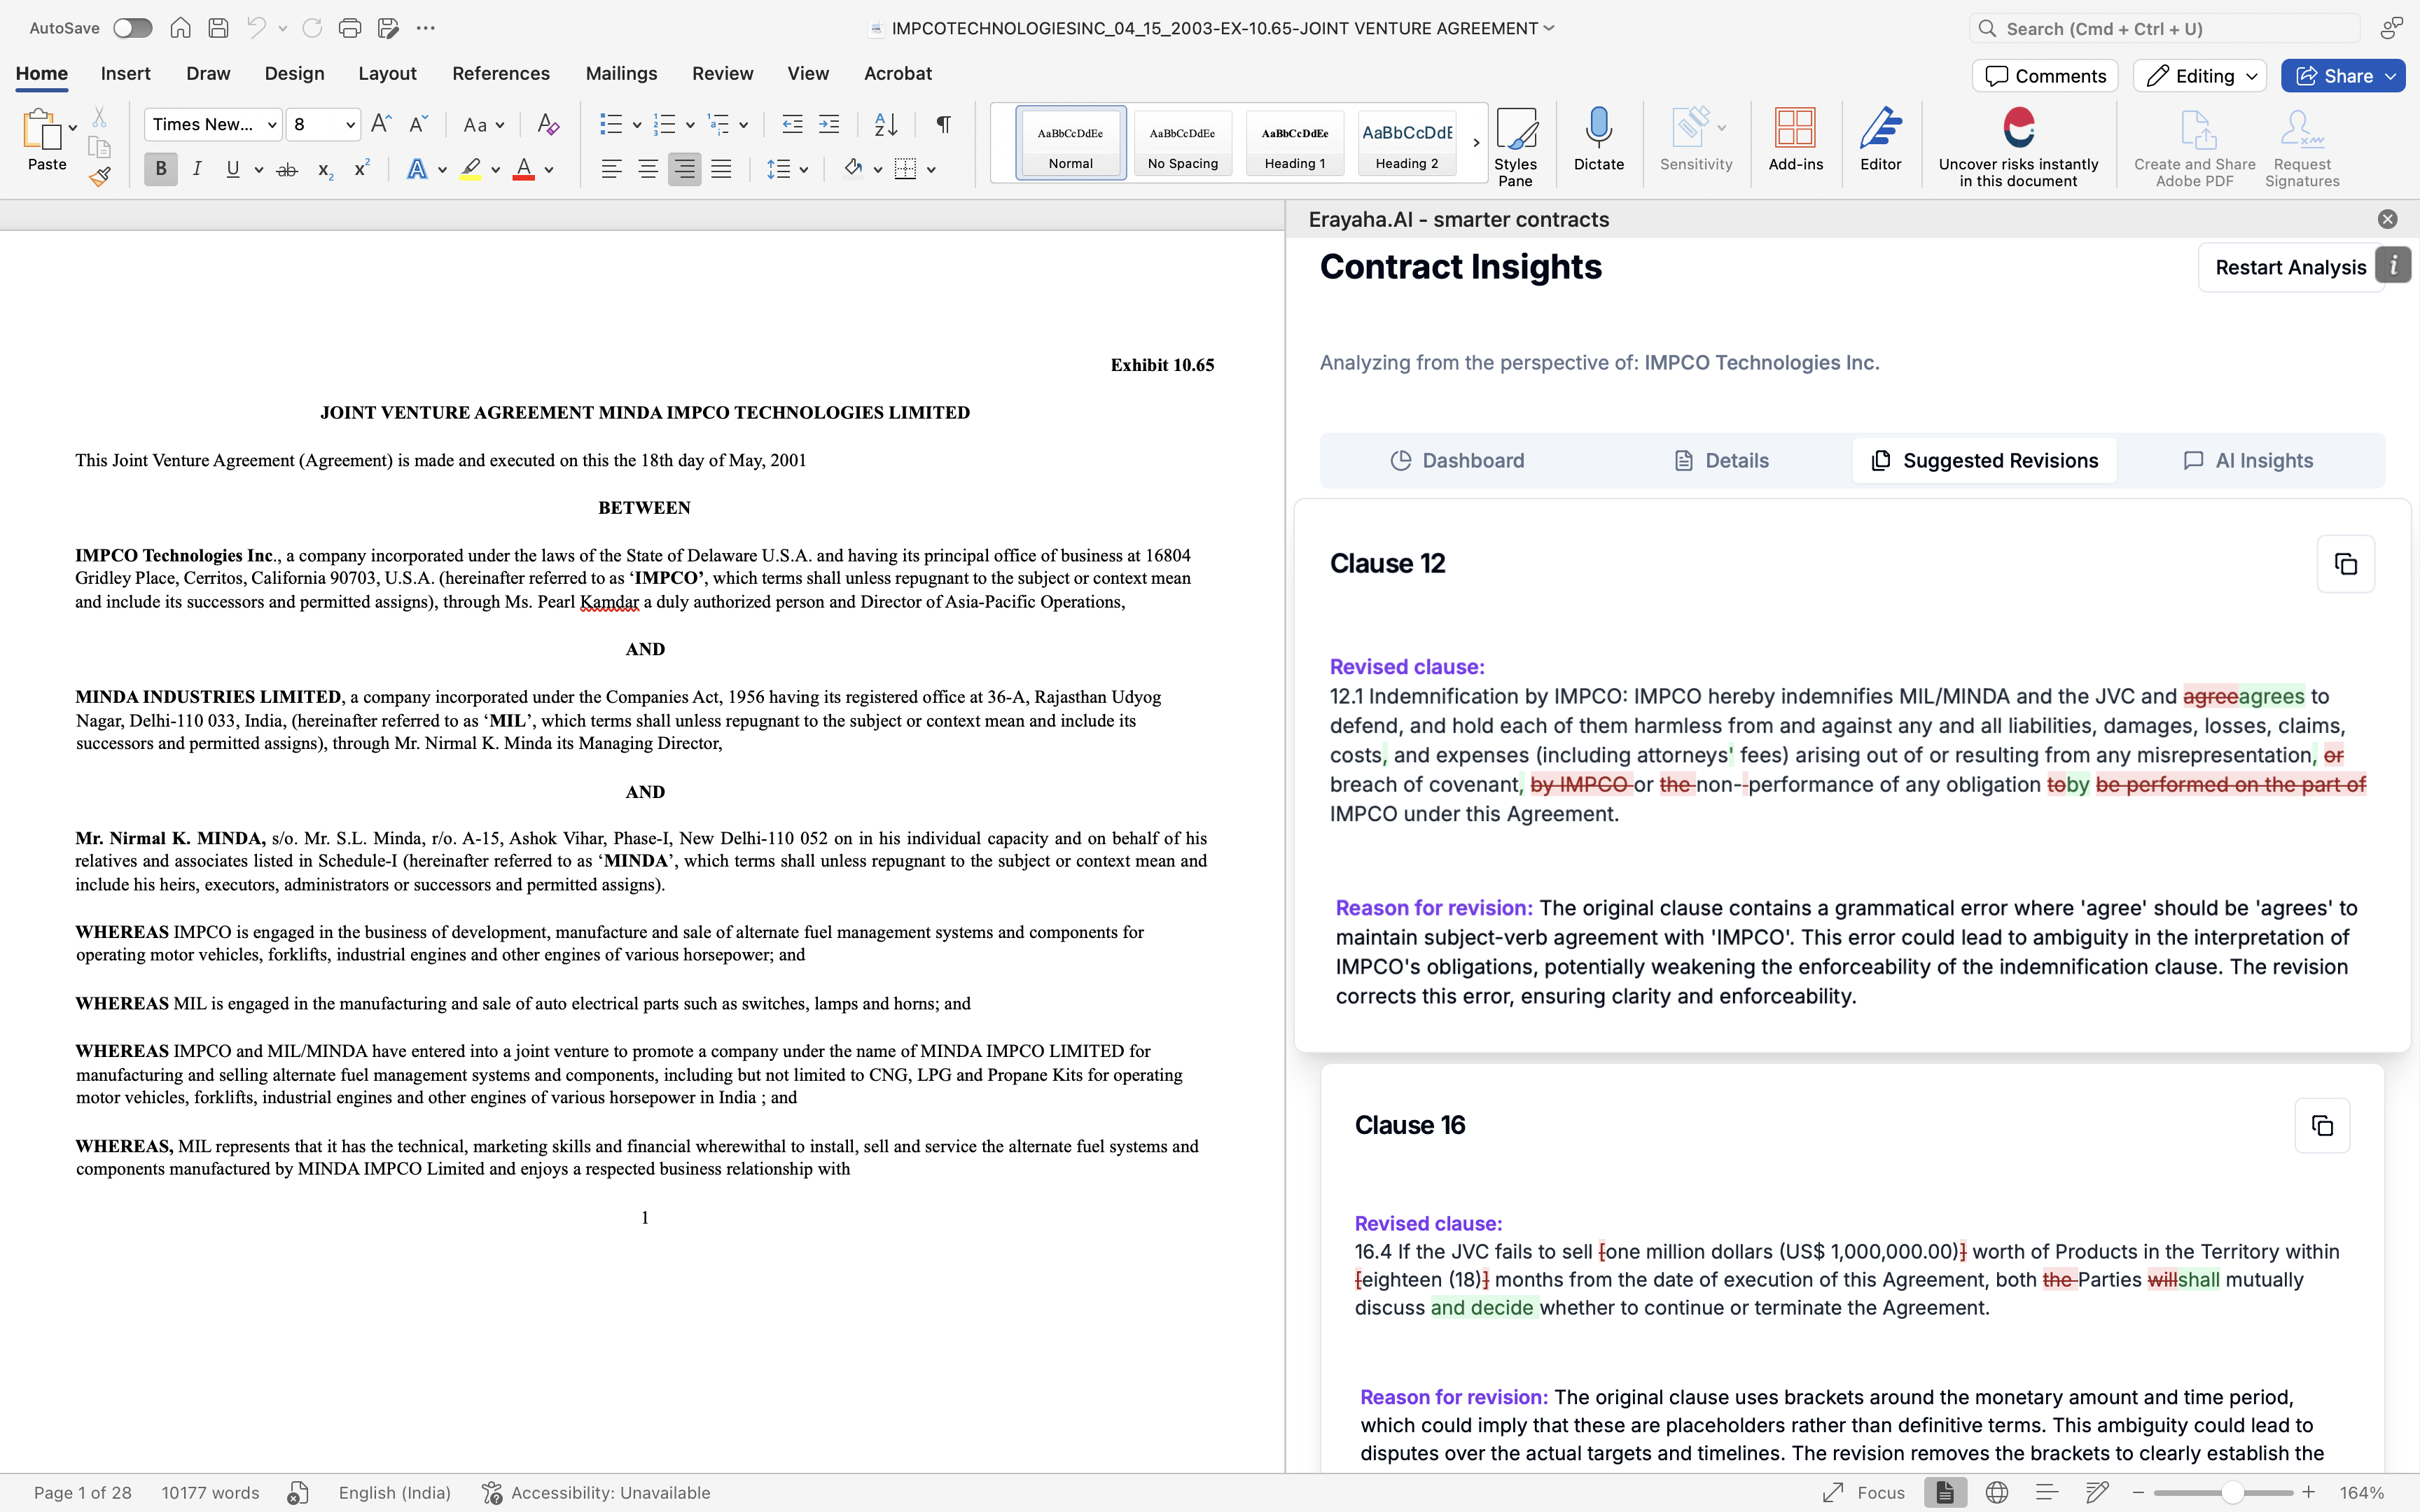2420x1512 pixels.
Task: Adjust the zoom slider handle
Action: [2232, 1492]
